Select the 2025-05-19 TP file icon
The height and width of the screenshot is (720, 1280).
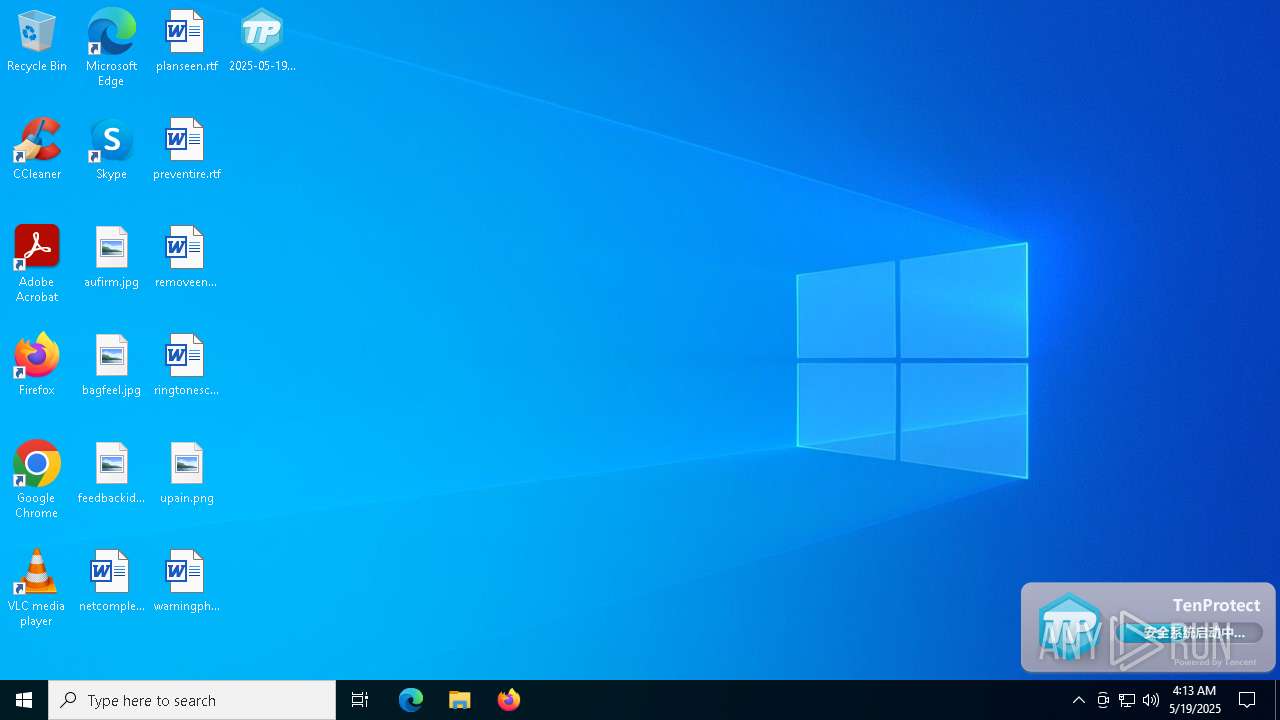(262, 41)
